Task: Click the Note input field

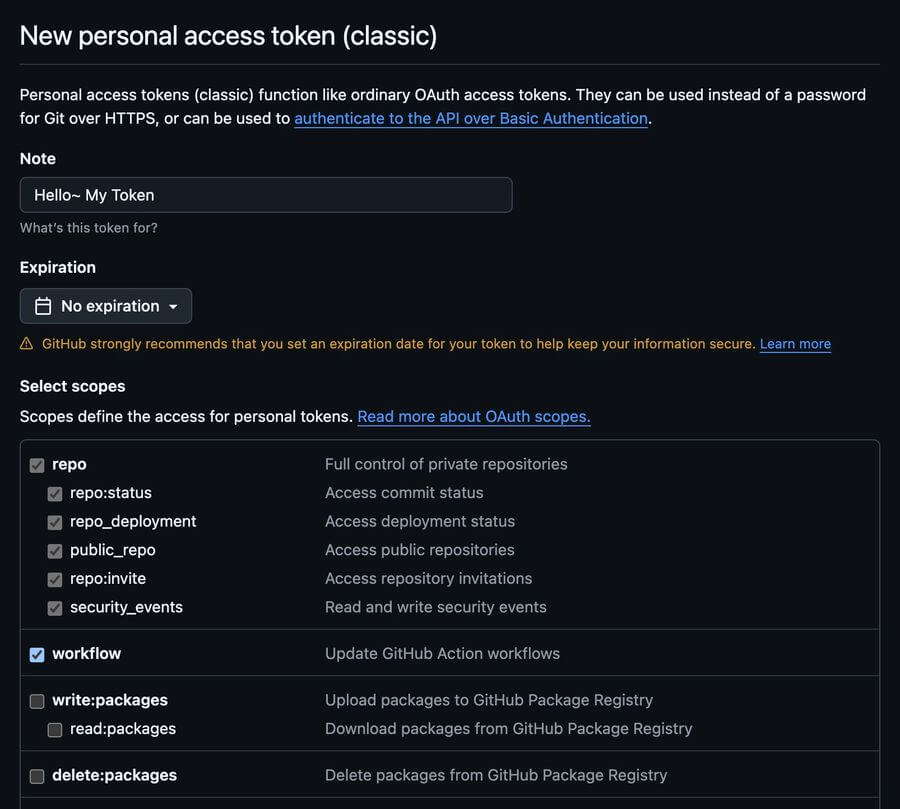Action: [x=266, y=195]
